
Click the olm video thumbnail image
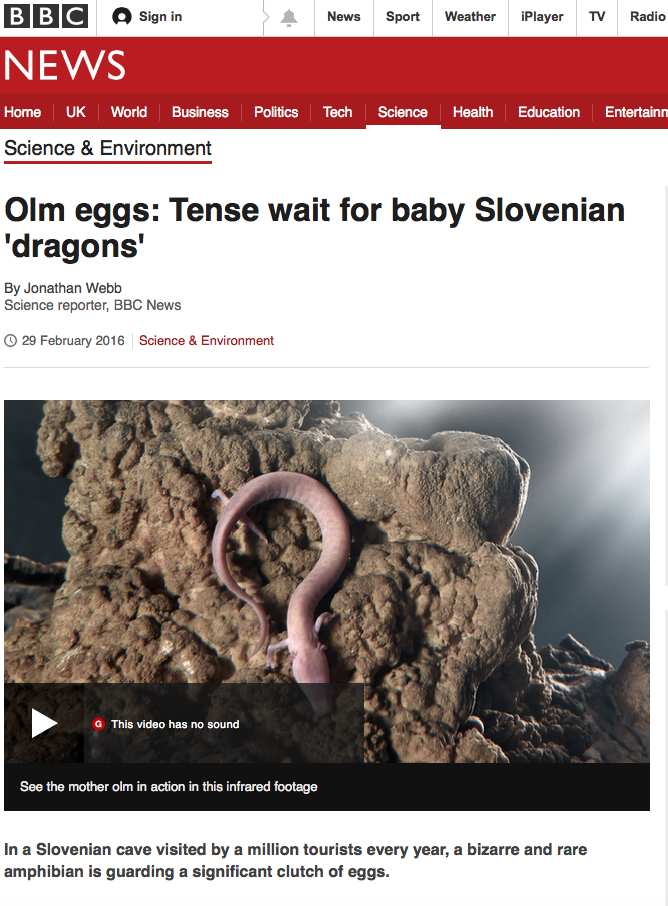327,581
